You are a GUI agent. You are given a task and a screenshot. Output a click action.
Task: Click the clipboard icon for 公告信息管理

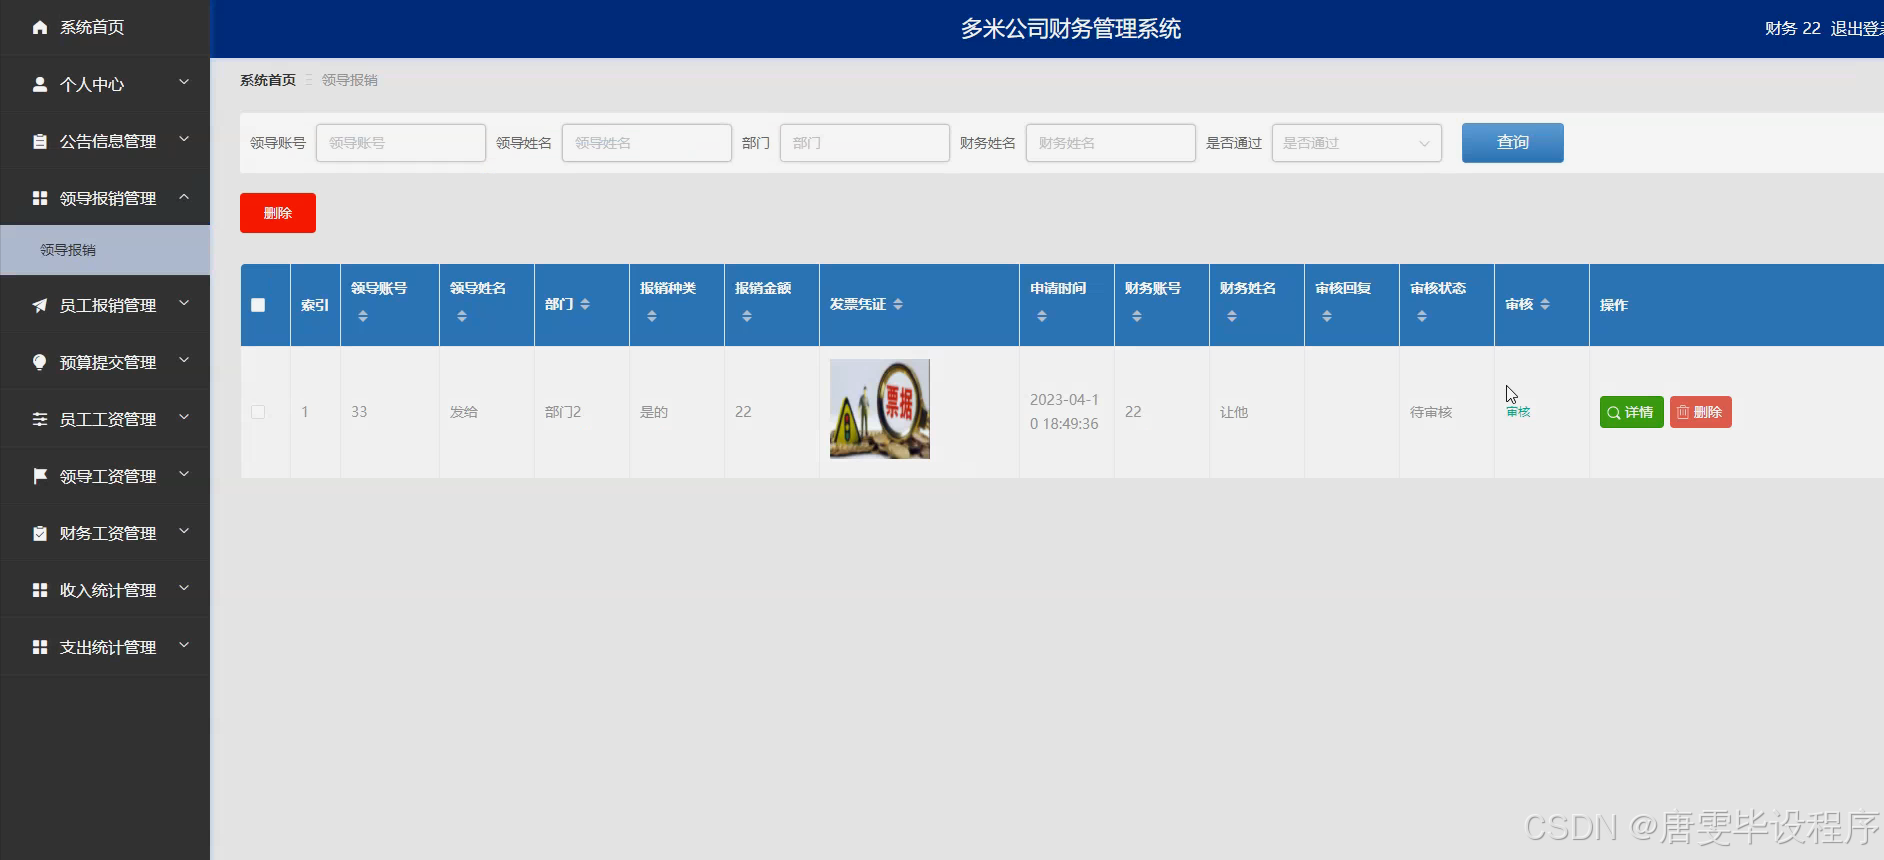[39, 141]
